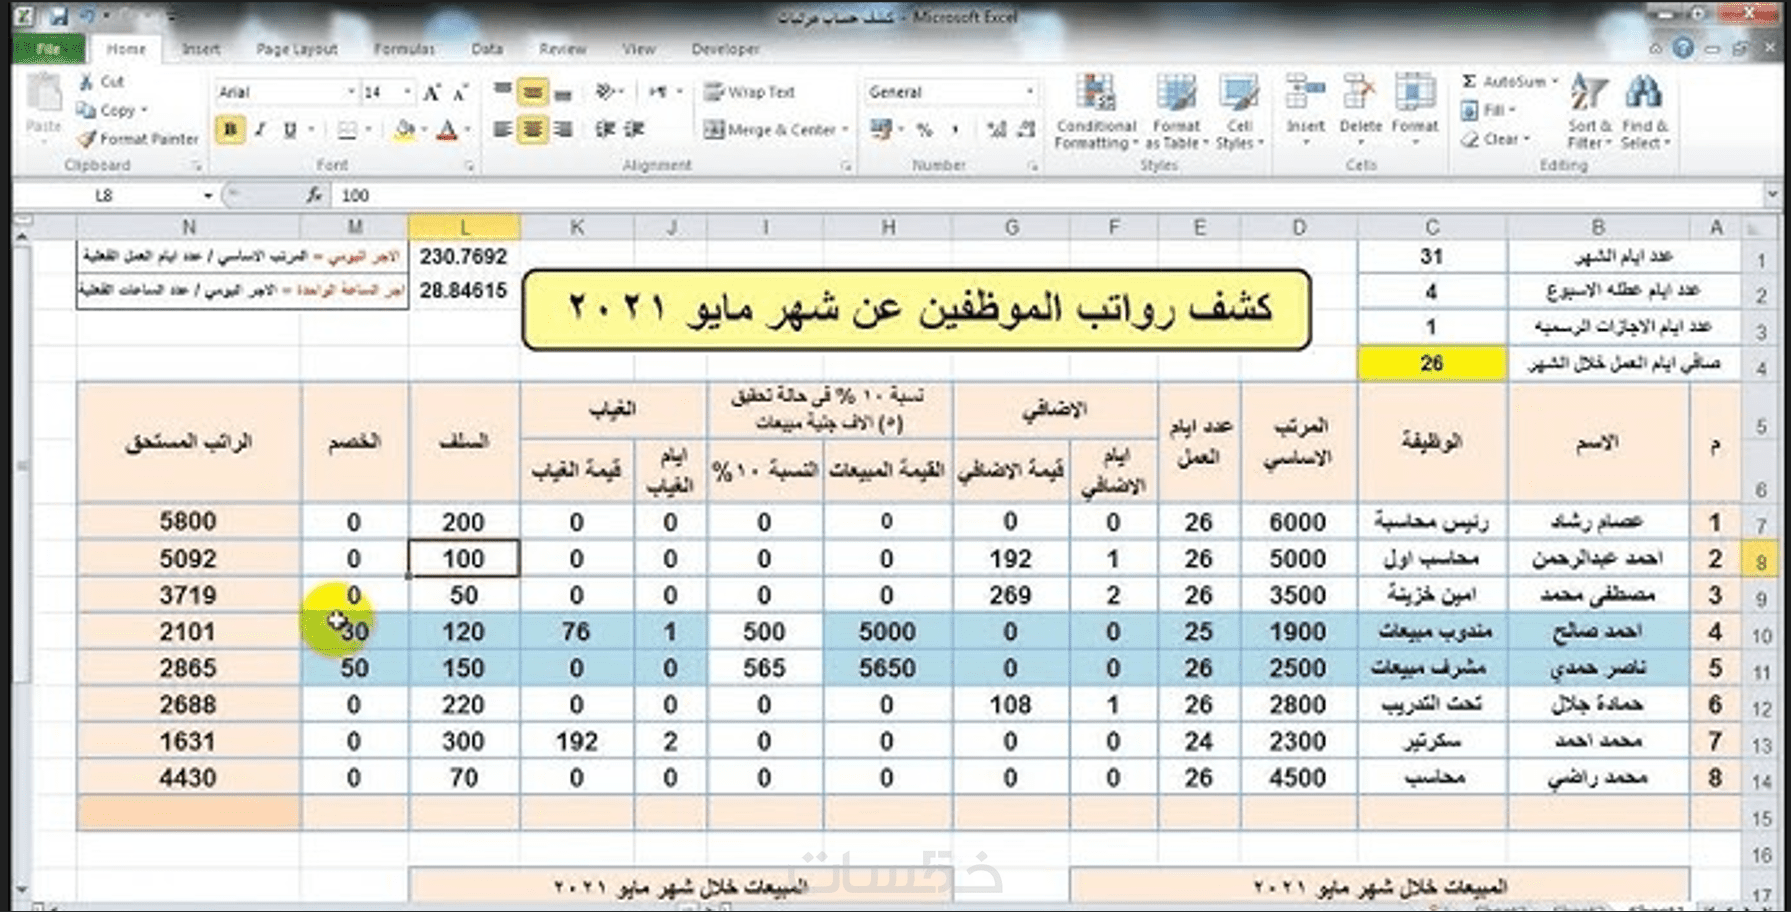Open the Clear dropdown in Editing
Screen dimensions: 1791x912
(1496, 140)
